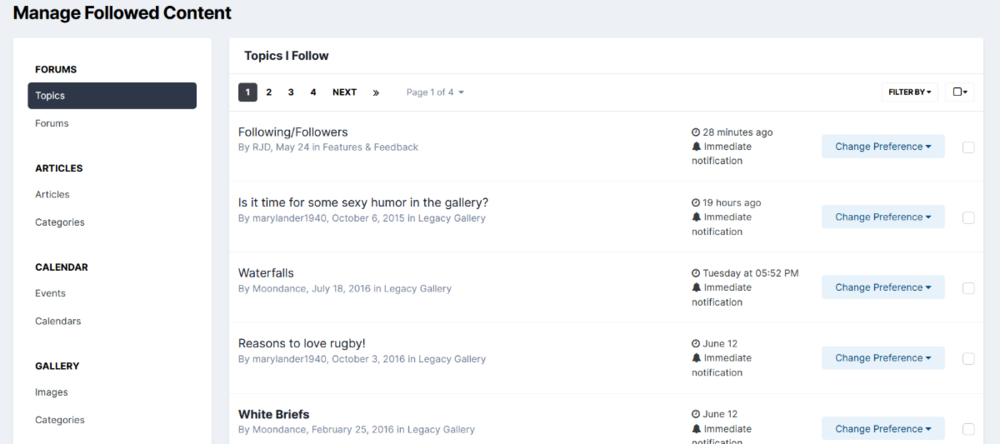The height and width of the screenshot is (444, 1000).
Task: Click the bell icon for Waterfalls topic
Action: (696, 287)
